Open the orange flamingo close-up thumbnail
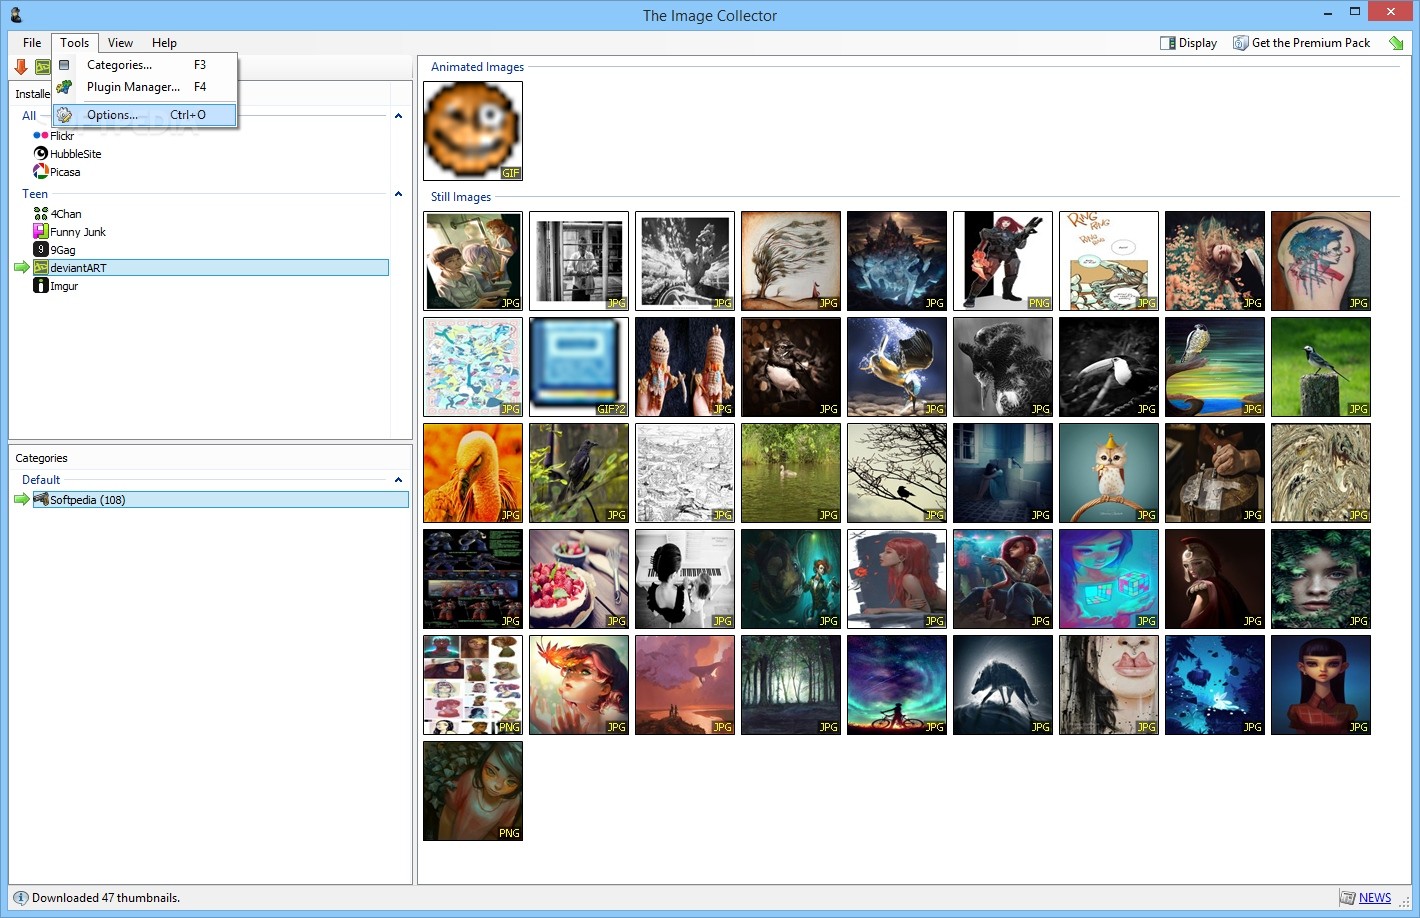 [473, 473]
